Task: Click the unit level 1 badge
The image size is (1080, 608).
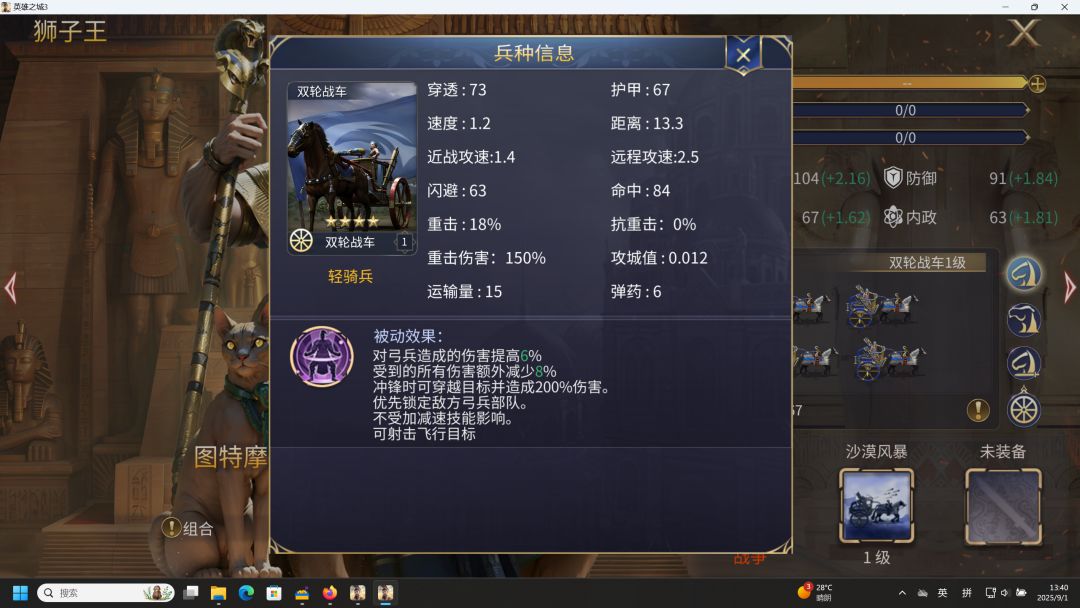Action: pyautogui.click(x=404, y=242)
